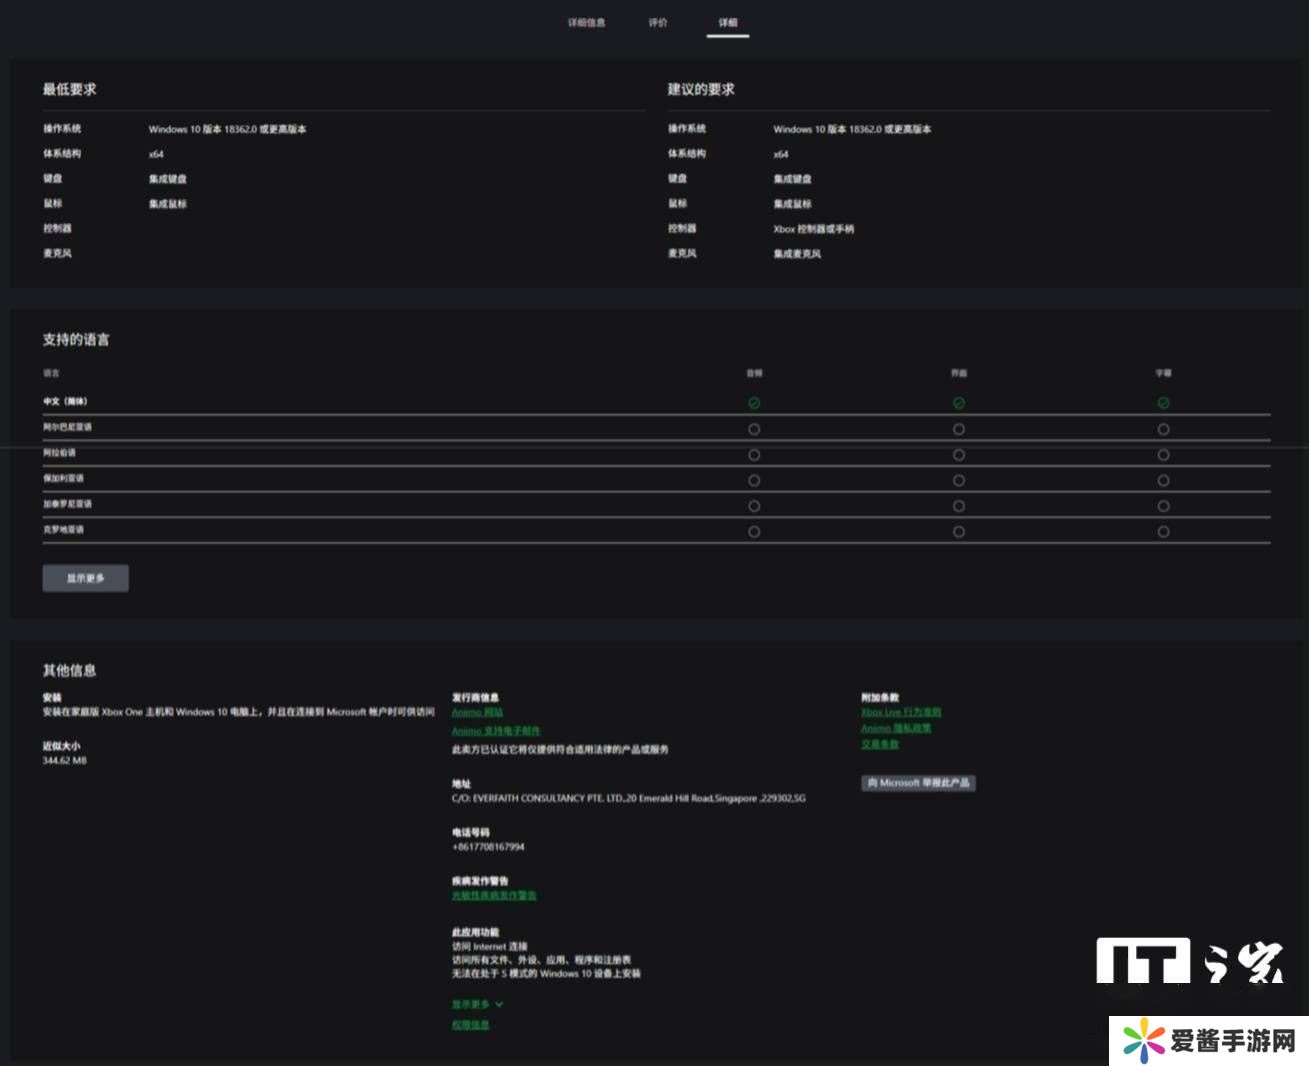Switch to the 详细信息 tab

coord(586,22)
